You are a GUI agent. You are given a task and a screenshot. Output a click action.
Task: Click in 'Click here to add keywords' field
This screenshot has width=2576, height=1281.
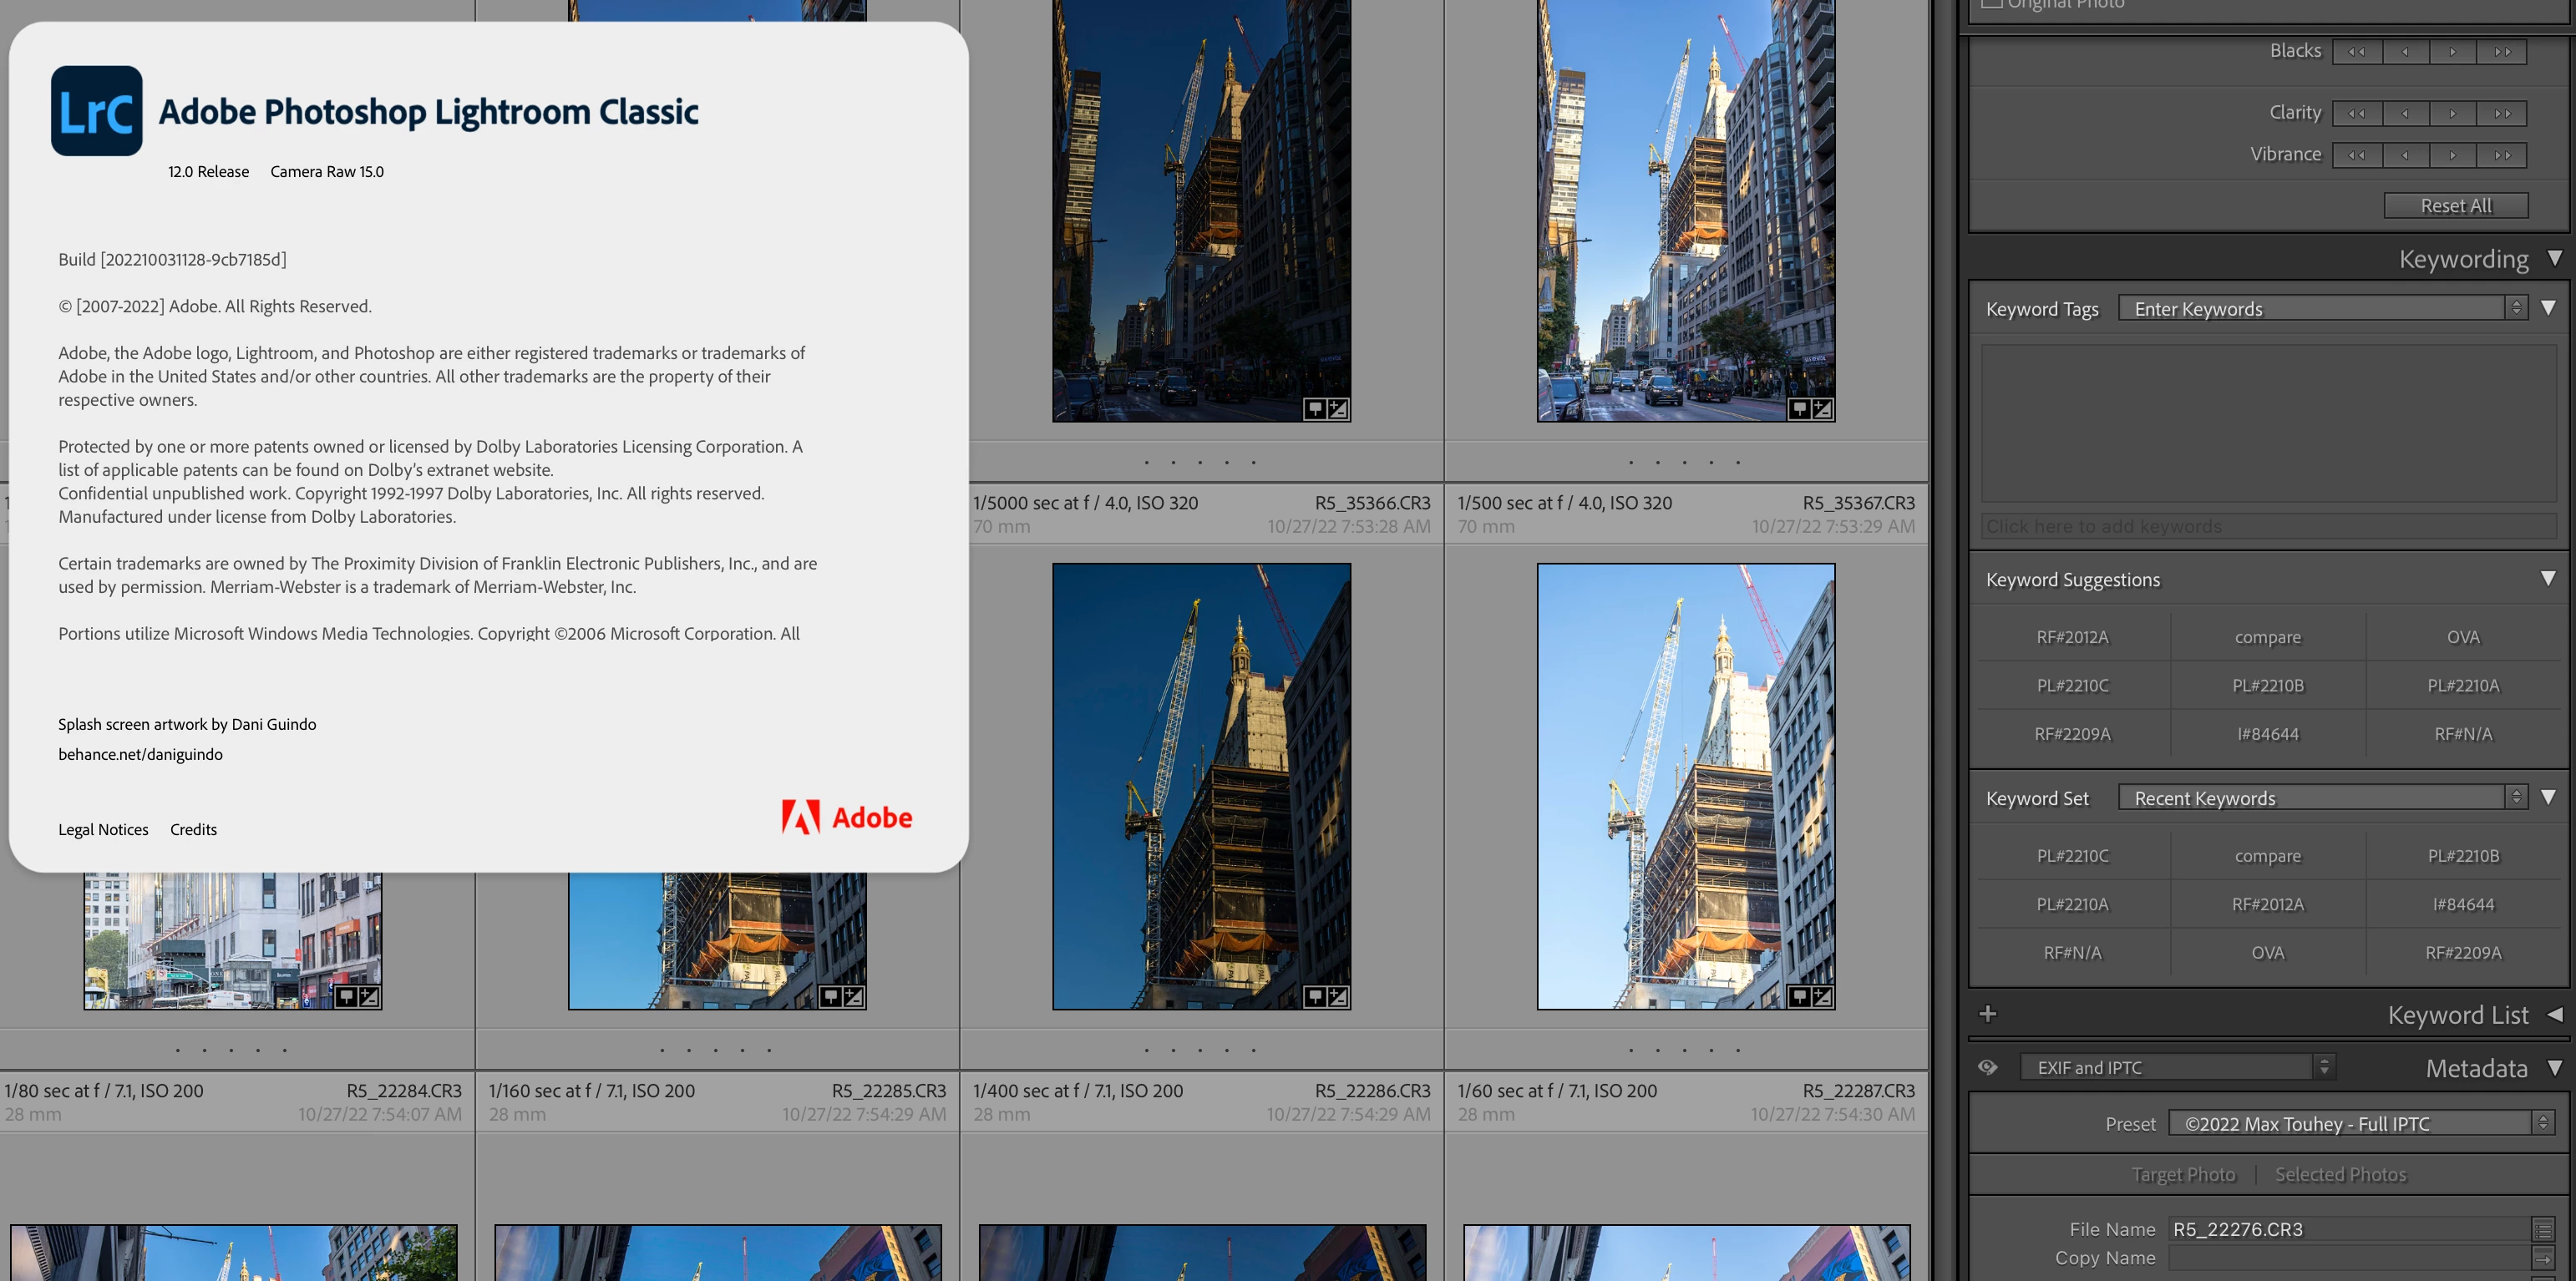2268,526
